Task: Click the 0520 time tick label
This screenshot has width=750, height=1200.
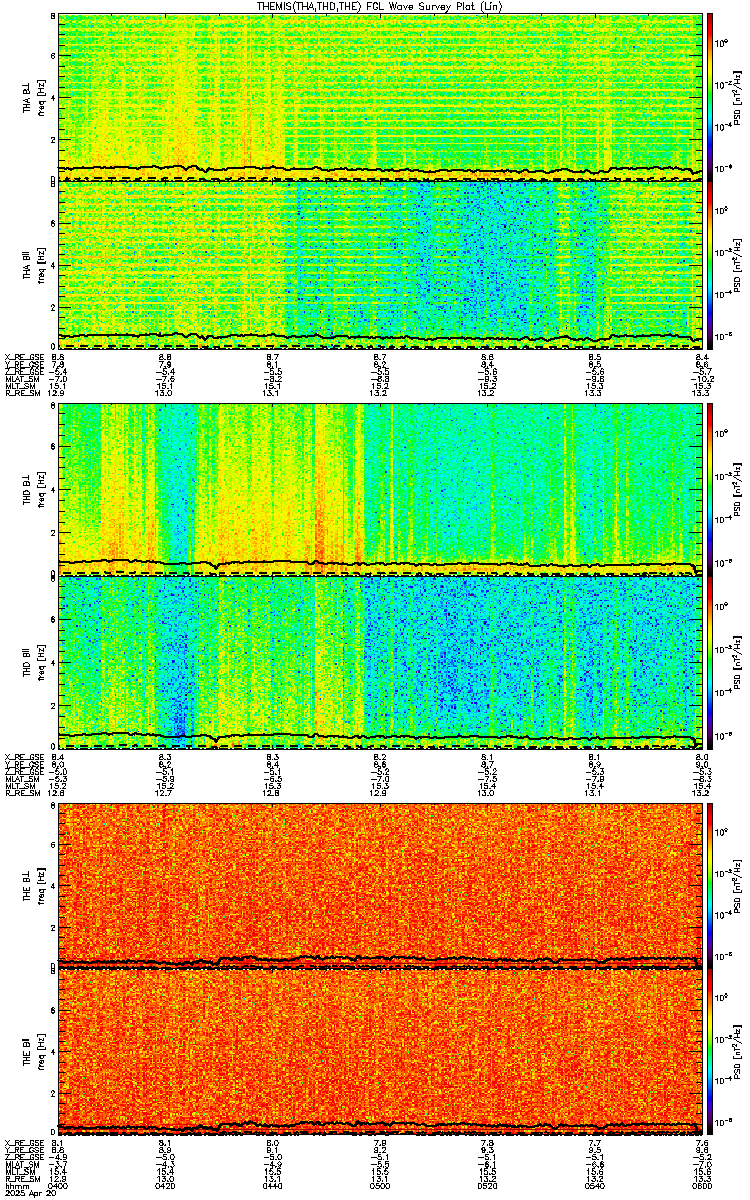Action: tap(487, 1187)
